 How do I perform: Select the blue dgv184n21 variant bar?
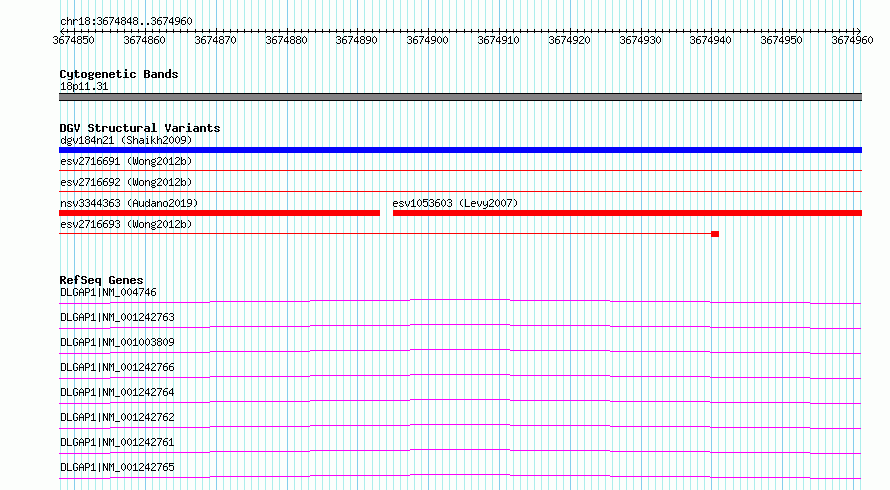tap(460, 150)
